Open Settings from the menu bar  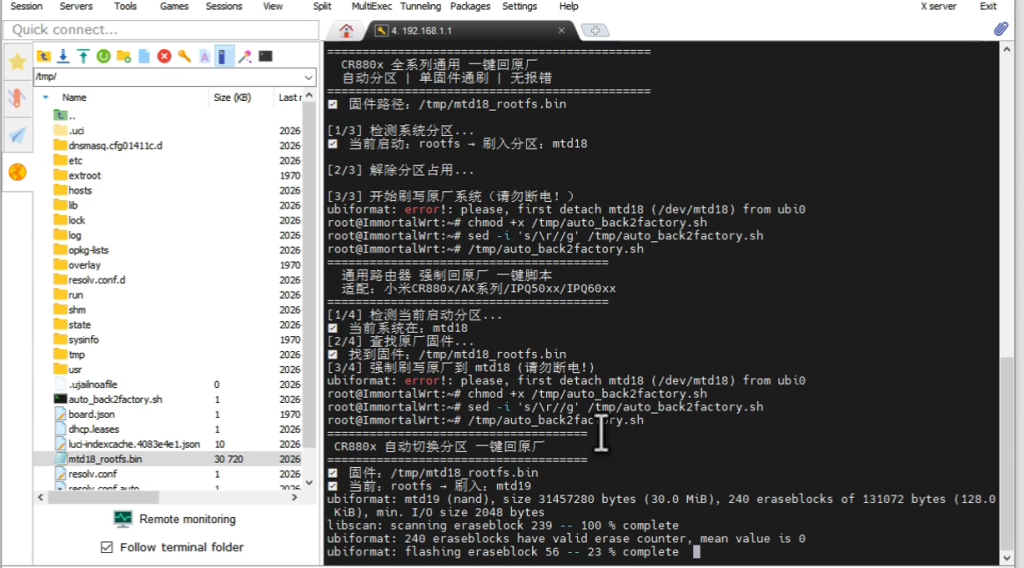(x=519, y=7)
